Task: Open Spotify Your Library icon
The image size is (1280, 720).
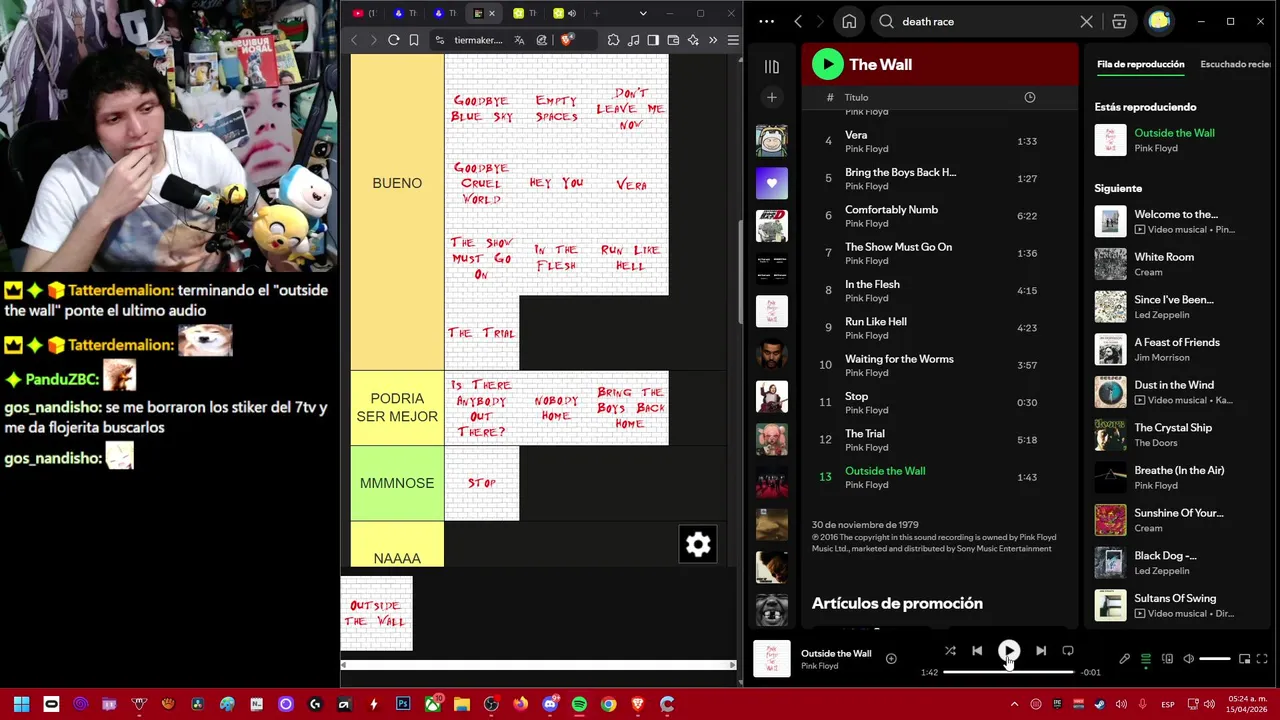Action: tap(772, 67)
